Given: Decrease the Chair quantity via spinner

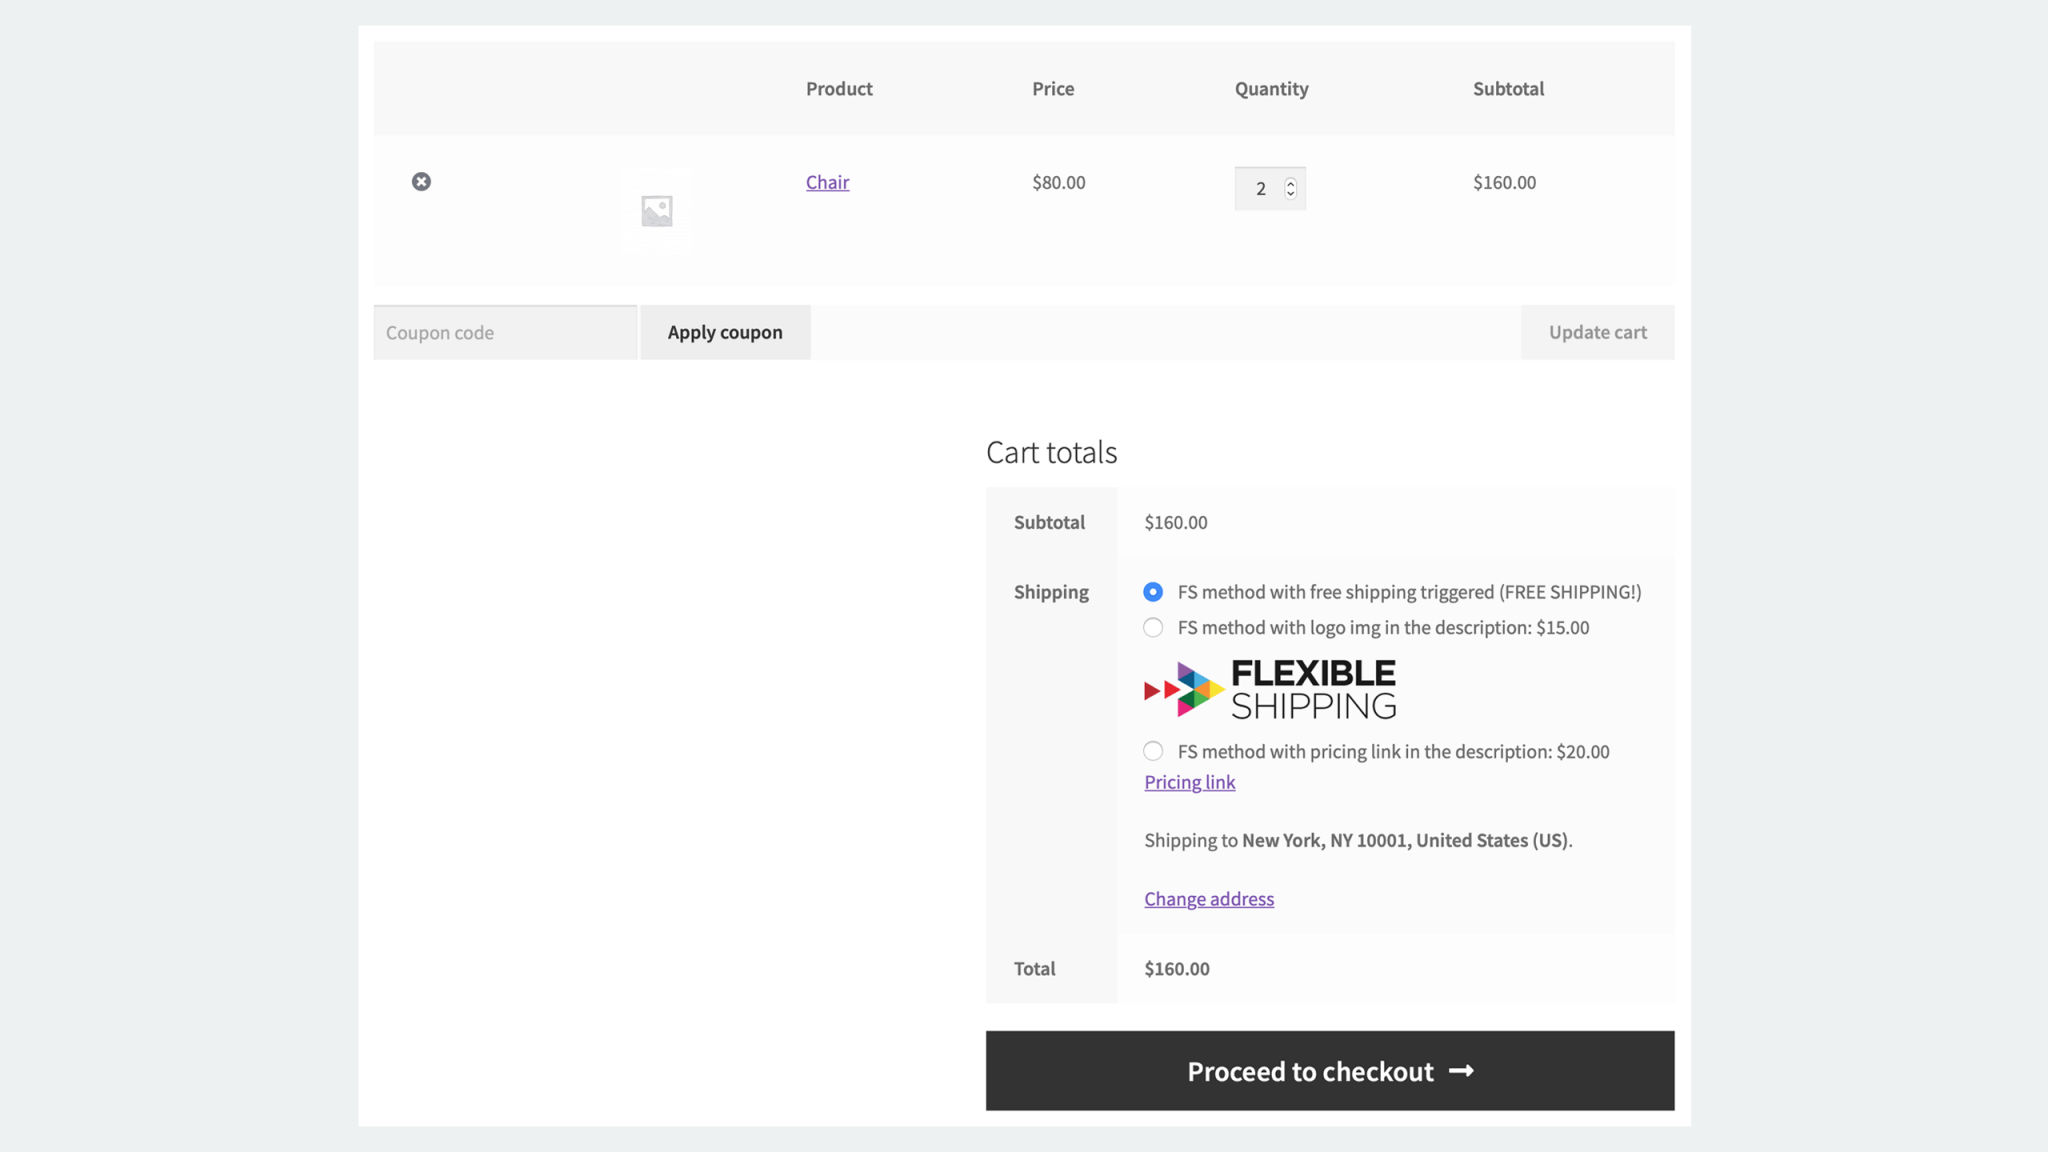Looking at the screenshot, I should click(x=1292, y=194).
